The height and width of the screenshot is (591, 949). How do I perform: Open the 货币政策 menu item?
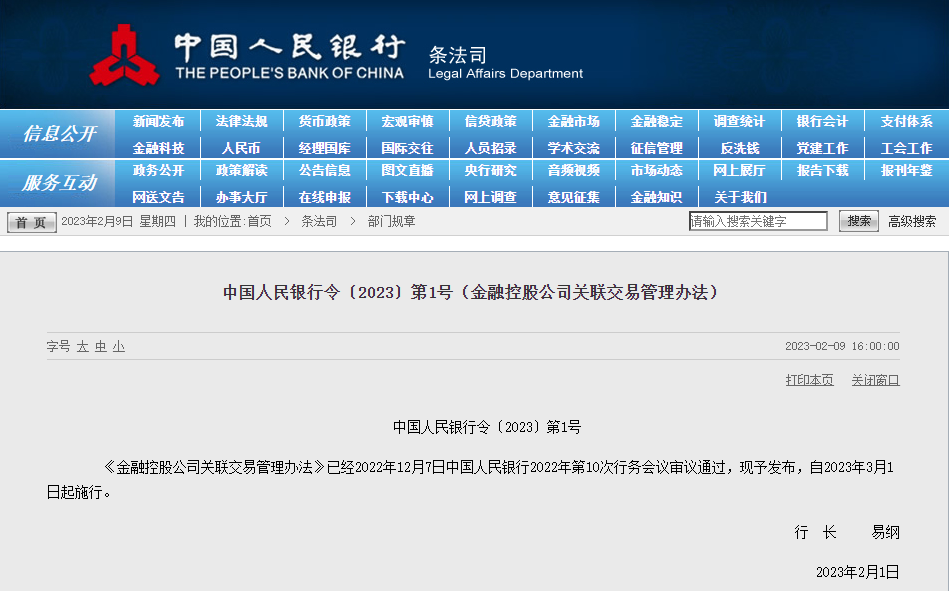(x=324, y=122)
